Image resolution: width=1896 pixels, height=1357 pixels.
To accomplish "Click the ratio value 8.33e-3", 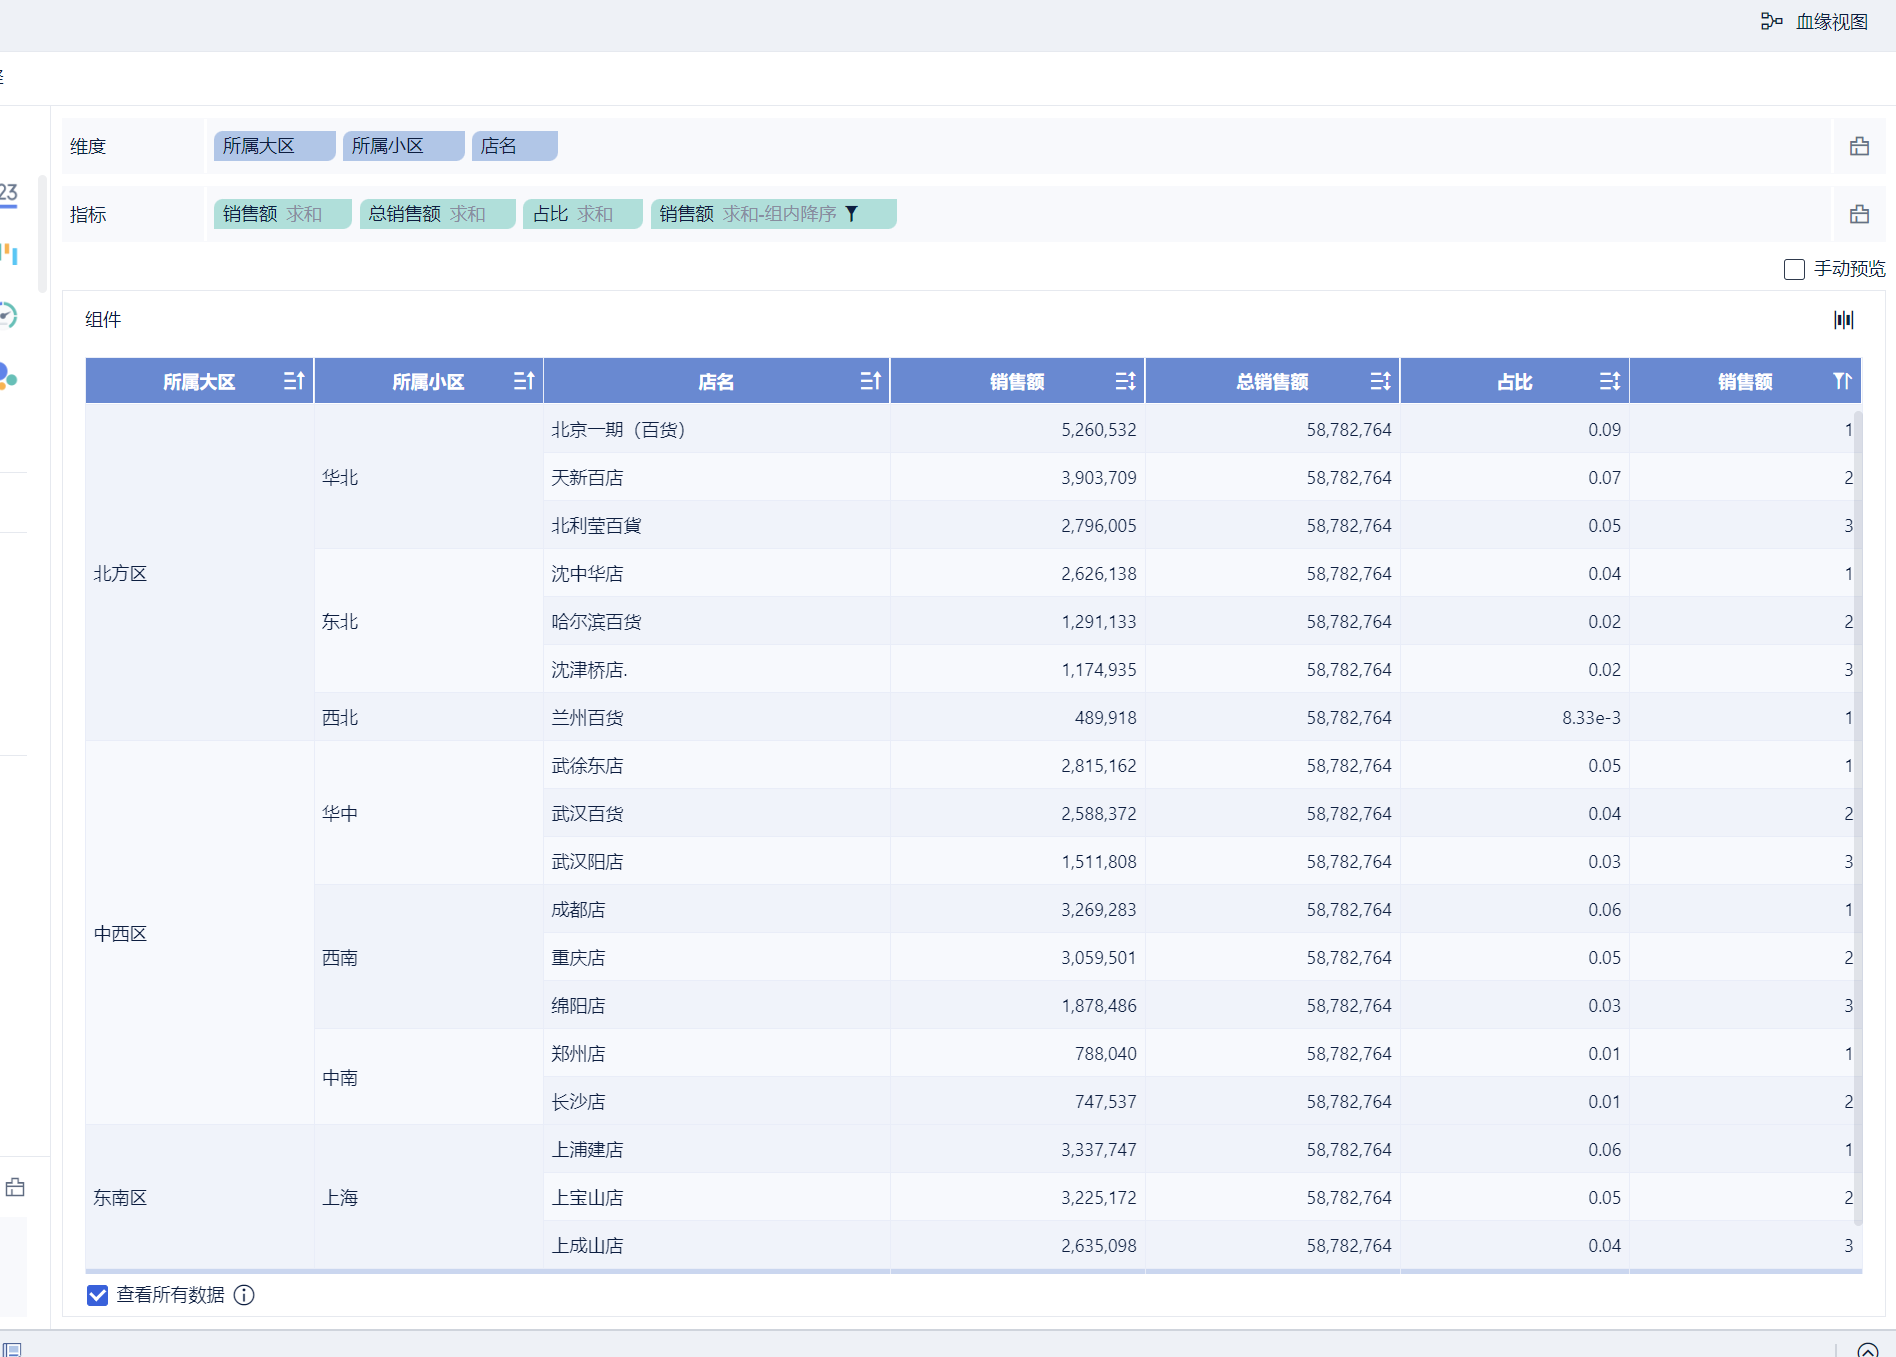I will 1591,718.
